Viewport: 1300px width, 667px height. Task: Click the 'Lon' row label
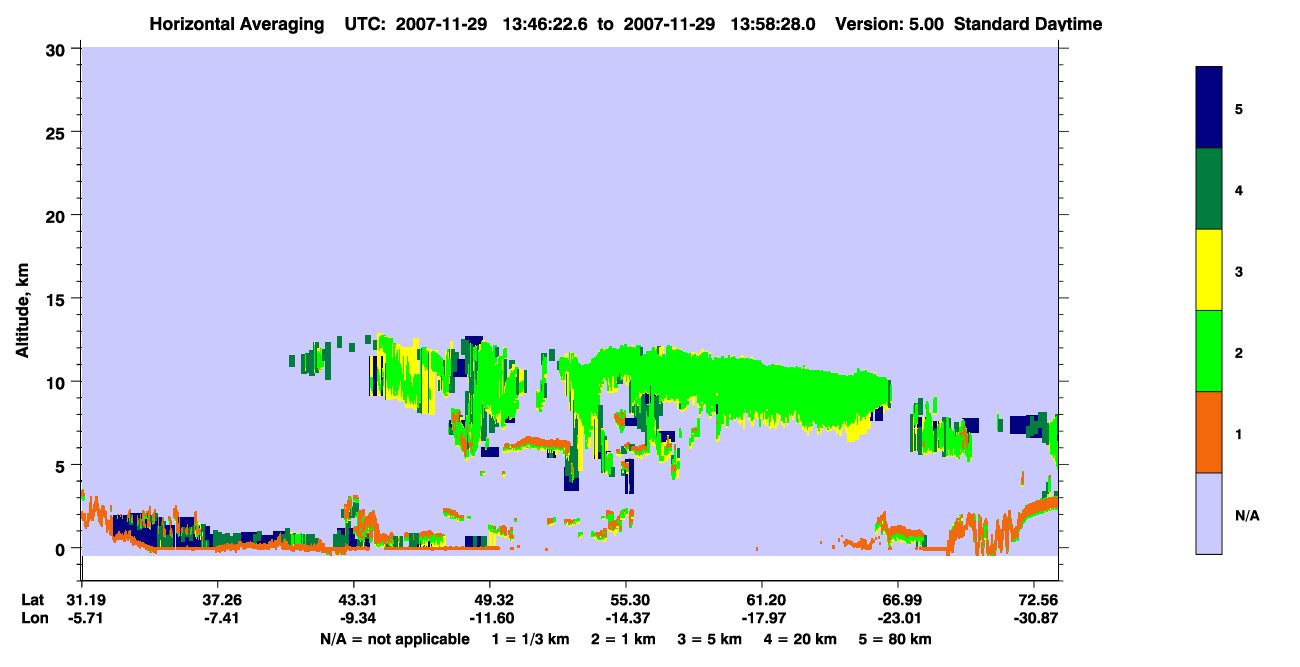(x=35, y=619)
